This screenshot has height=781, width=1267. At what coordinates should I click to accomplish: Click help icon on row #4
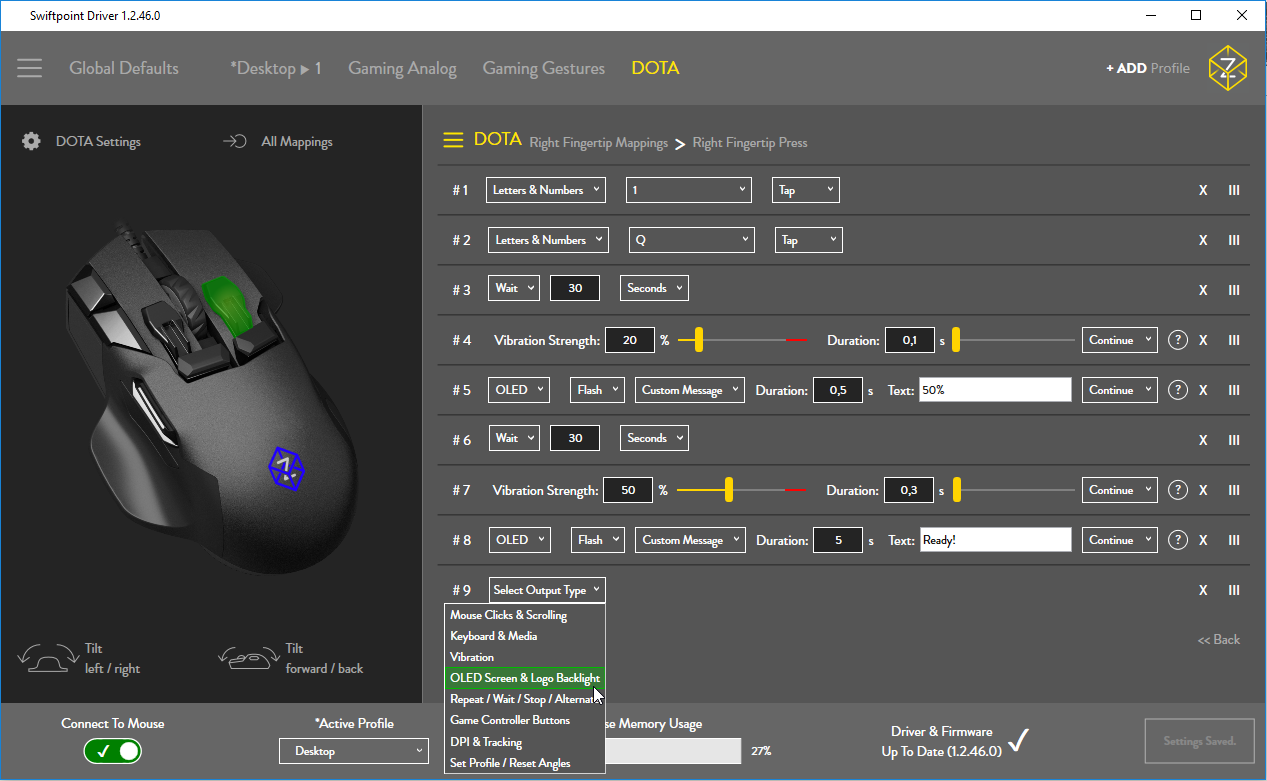[1178, 340]
